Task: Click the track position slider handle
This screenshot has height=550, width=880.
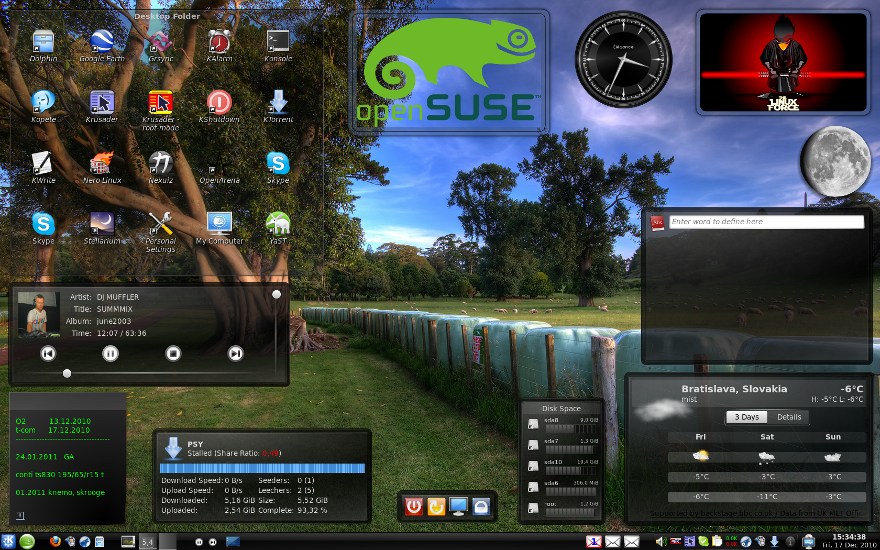Action: coord(67,373)
